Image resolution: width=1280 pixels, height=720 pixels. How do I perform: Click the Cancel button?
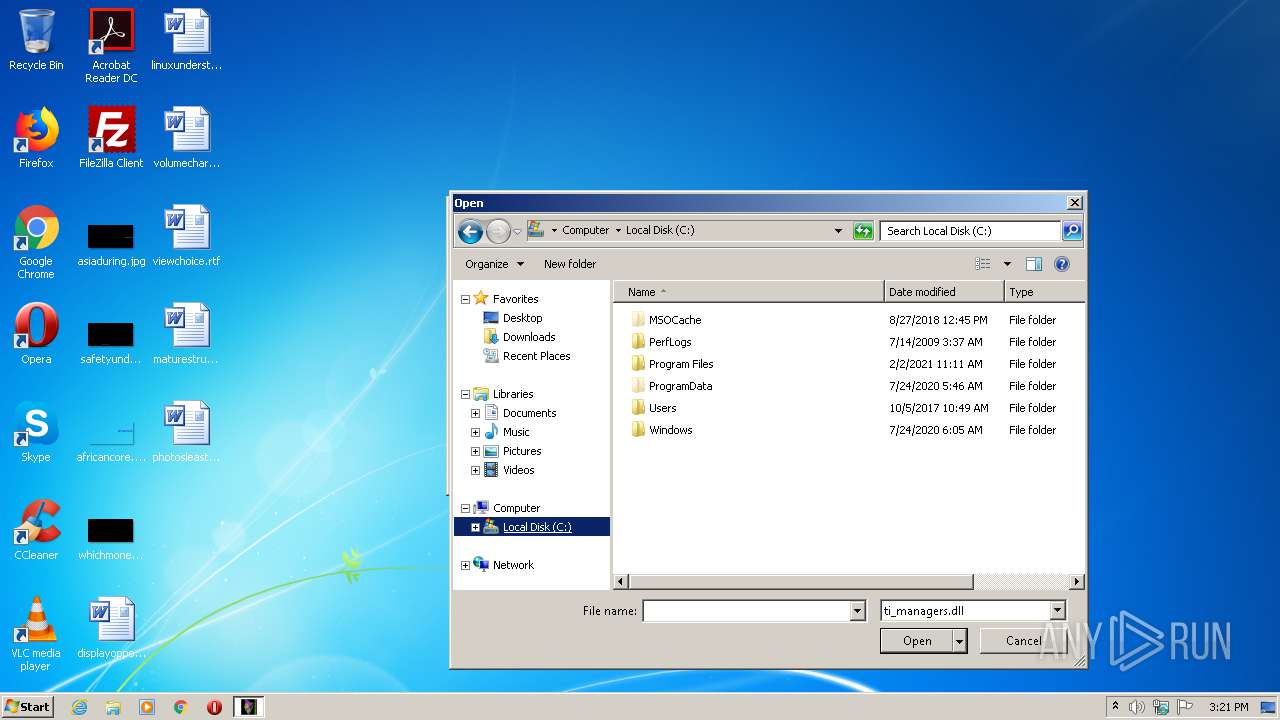click(x=1023, y=641)
